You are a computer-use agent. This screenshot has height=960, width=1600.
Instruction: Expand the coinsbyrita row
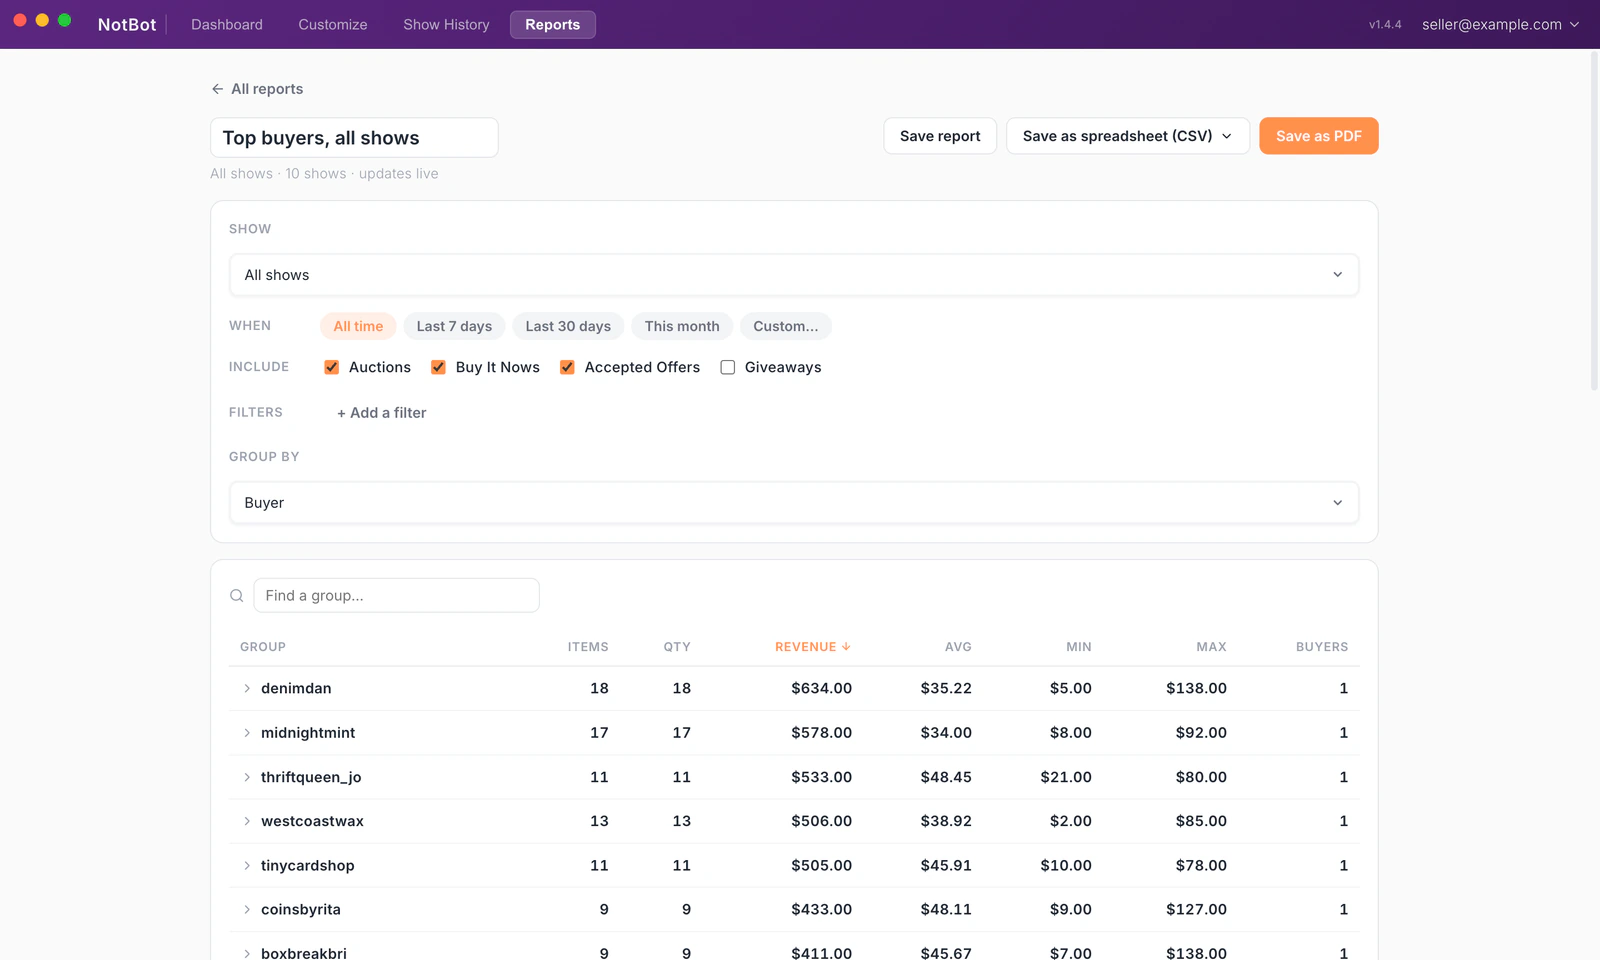point(247,909)
